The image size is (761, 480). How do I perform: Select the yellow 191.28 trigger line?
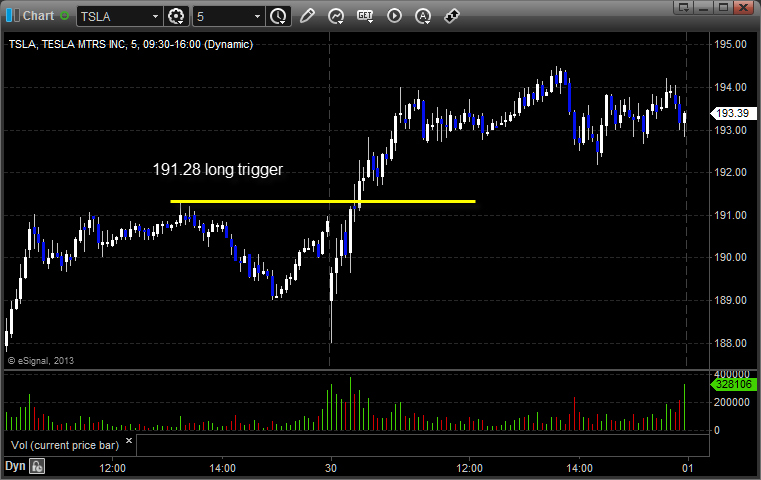(323, 201)
